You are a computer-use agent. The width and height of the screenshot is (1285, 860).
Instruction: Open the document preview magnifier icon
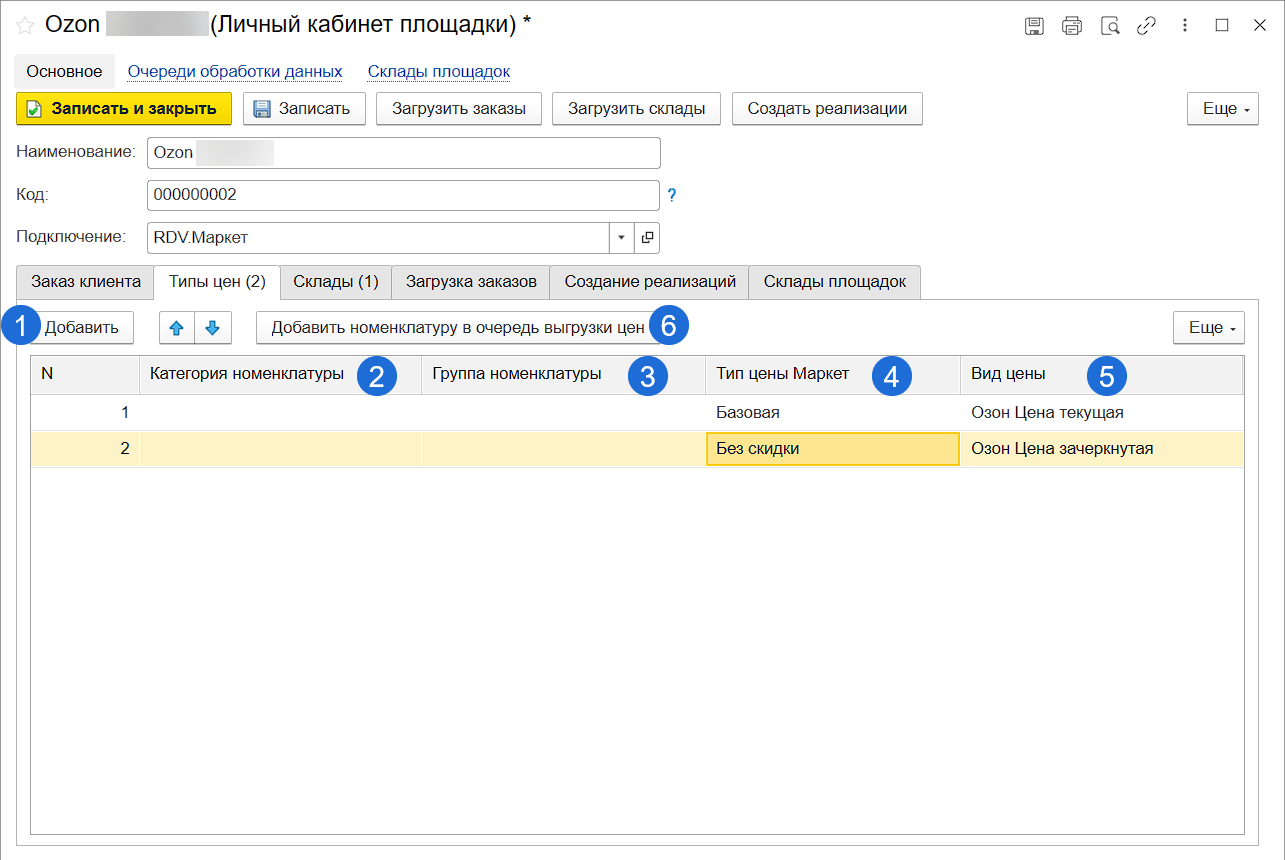(1109, 26)
